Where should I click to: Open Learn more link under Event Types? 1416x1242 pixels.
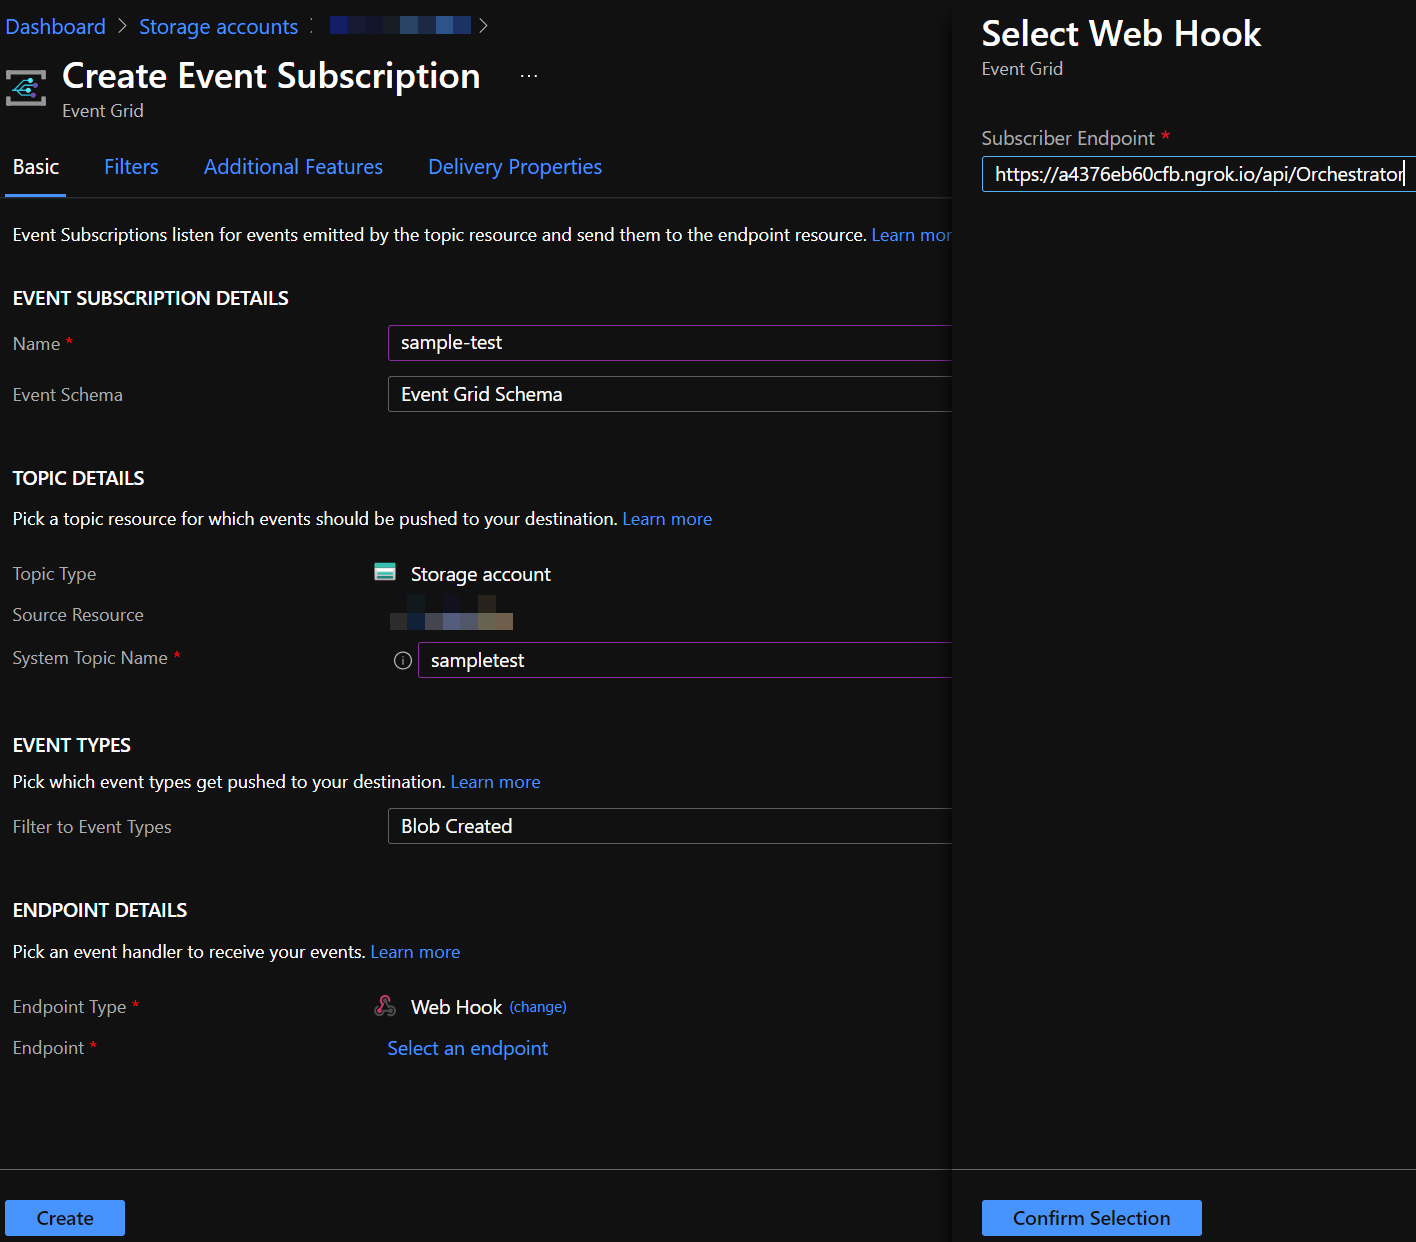[x=495, y=782]
